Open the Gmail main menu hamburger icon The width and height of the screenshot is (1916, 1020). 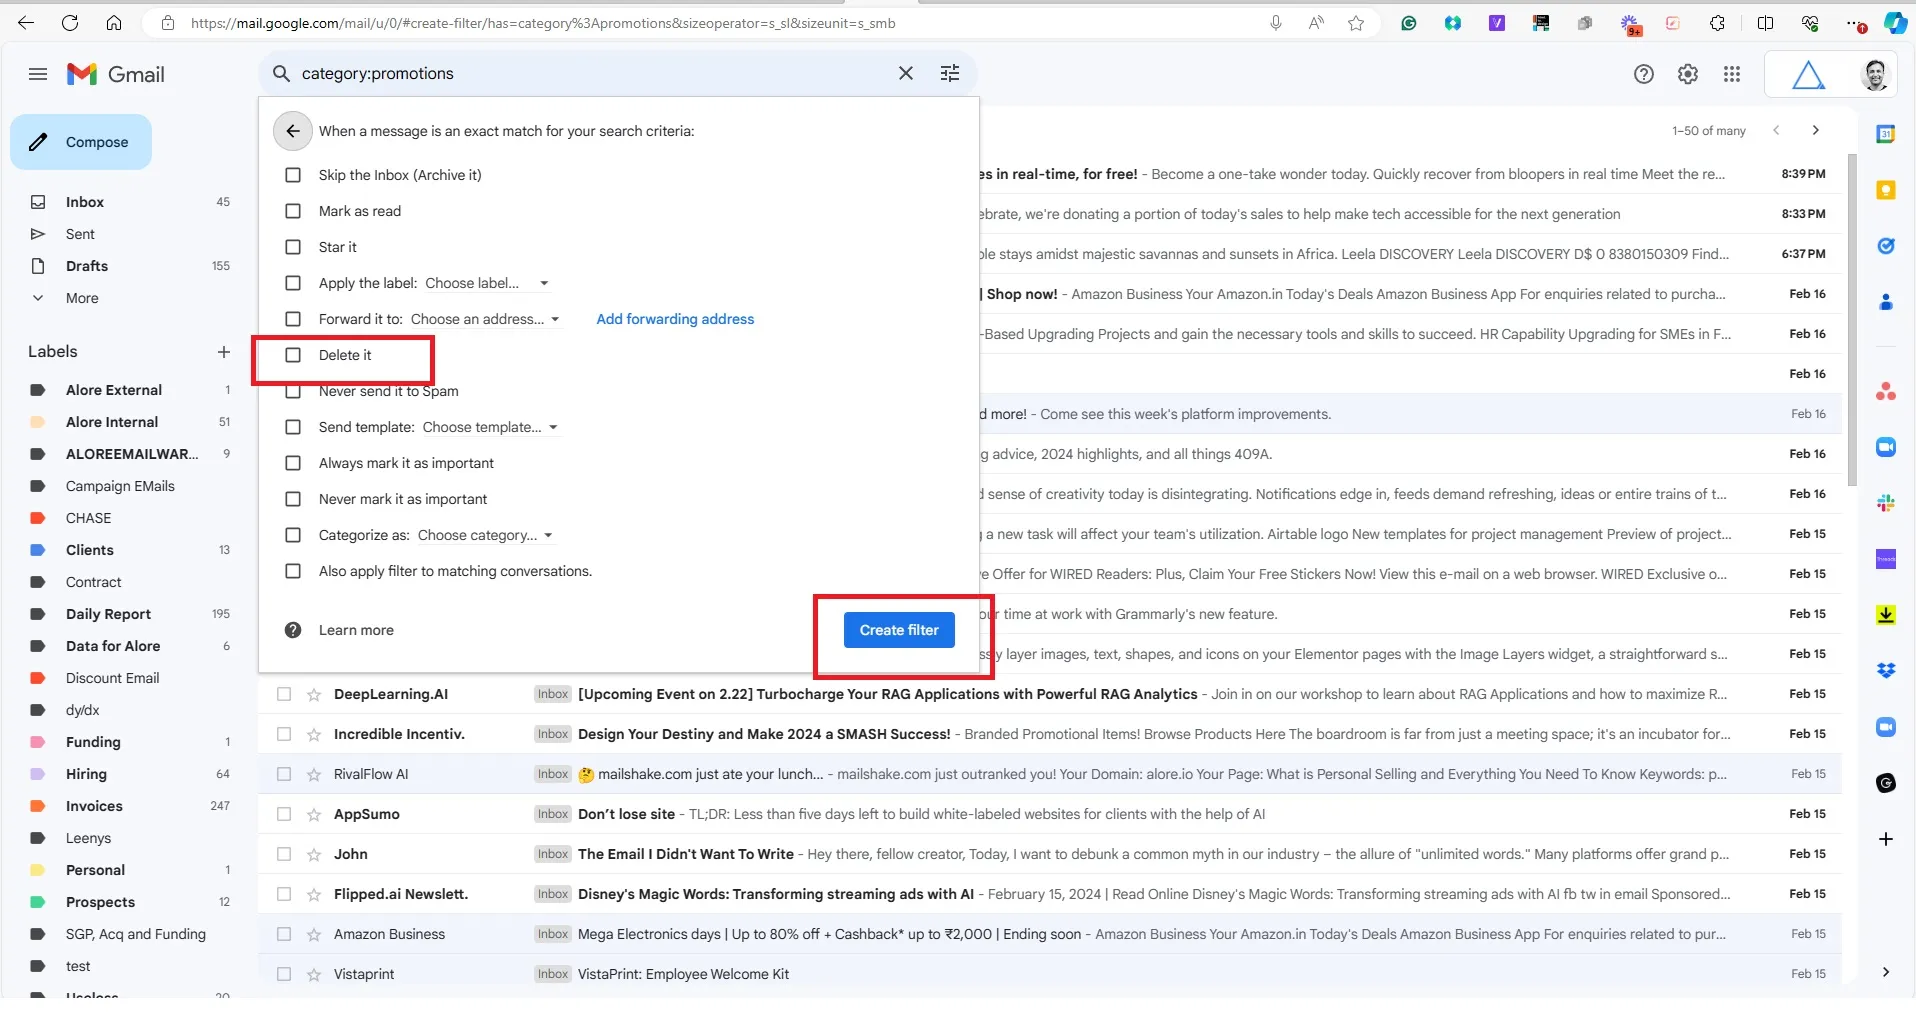pos(38,74)
